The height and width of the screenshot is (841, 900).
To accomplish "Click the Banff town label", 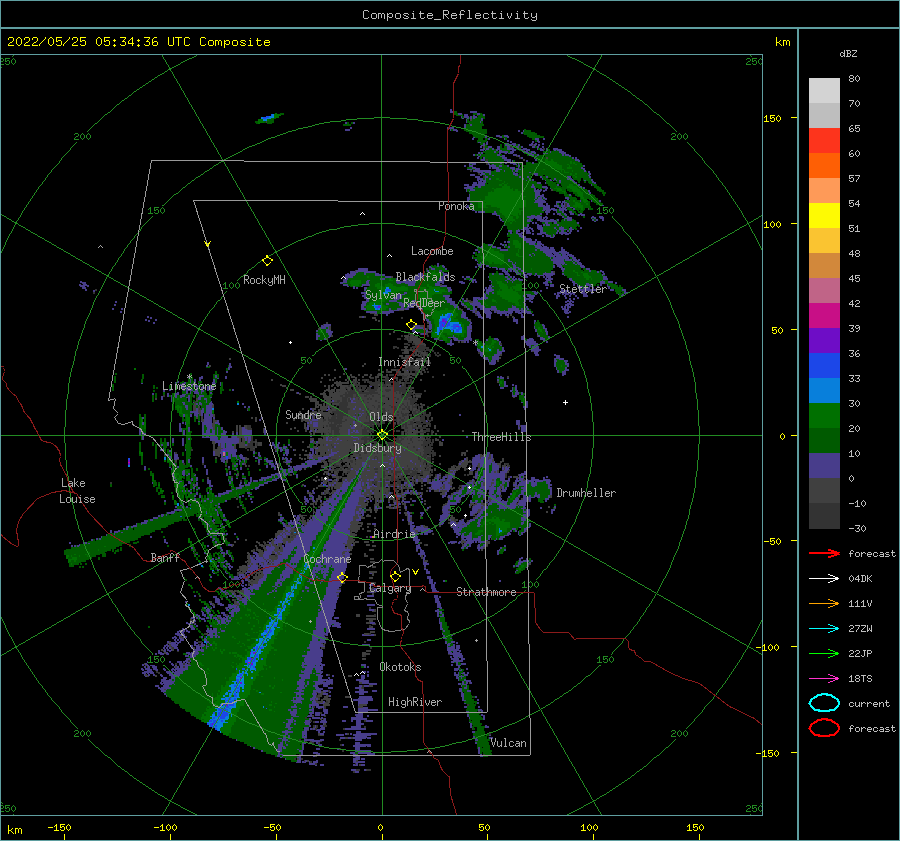I will [165, 558].
